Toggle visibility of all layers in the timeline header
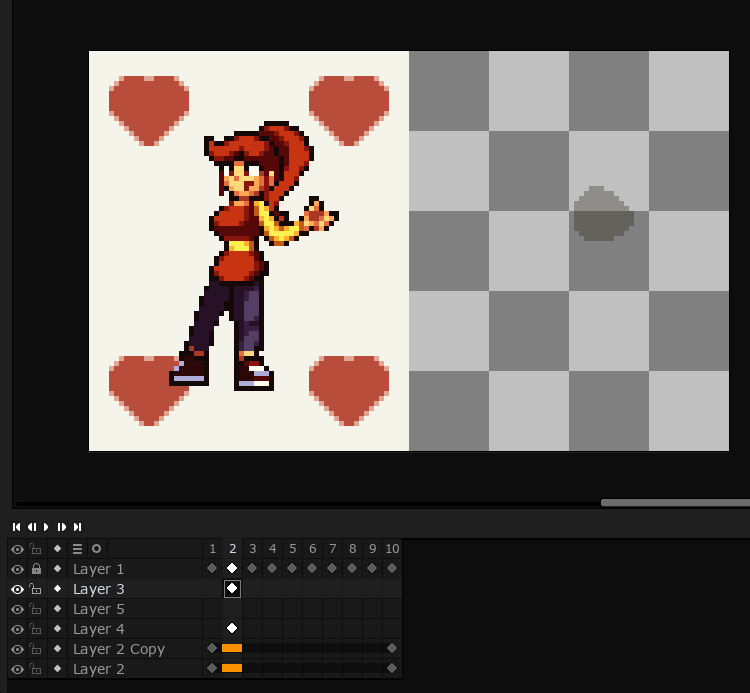 coord(17,549)
